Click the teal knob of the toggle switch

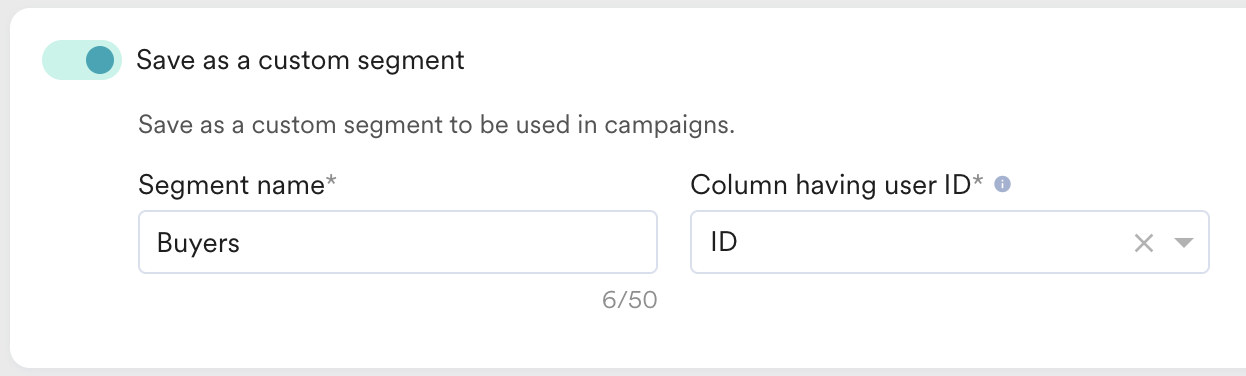pos(100,60)
